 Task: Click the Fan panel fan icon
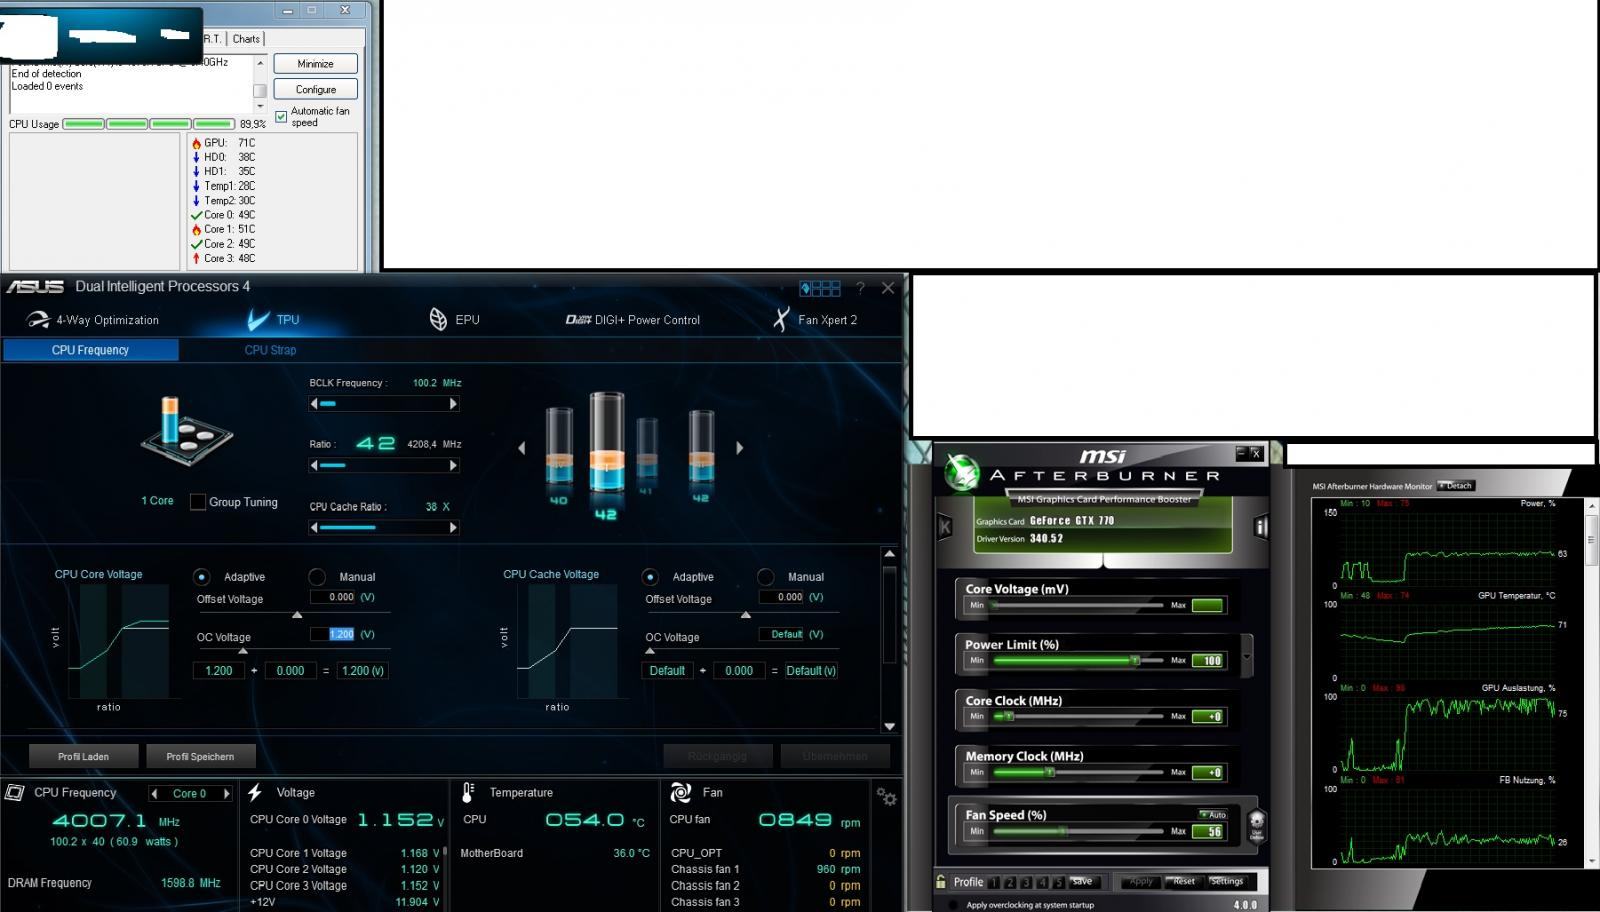pos(681,793)
